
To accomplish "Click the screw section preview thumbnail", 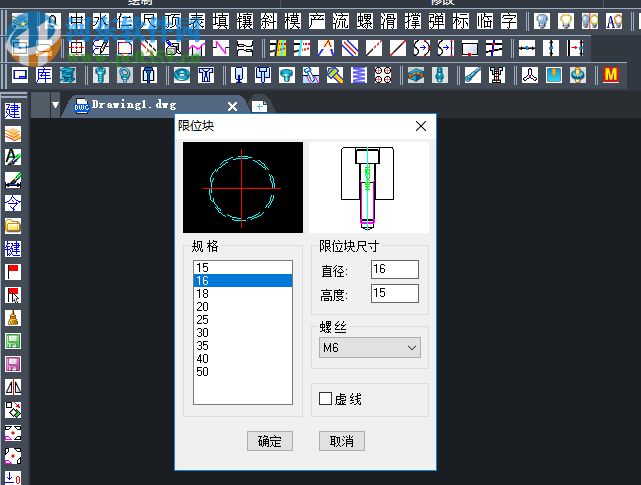I will pos(369,188).
